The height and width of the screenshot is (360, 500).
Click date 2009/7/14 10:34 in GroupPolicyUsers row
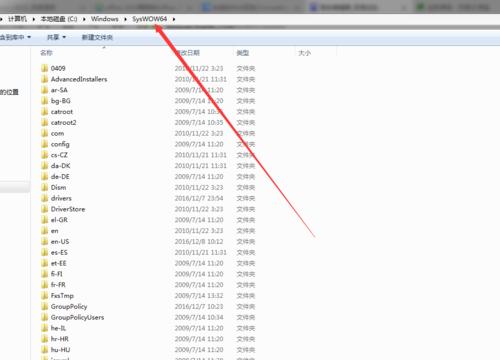point(199,317)
